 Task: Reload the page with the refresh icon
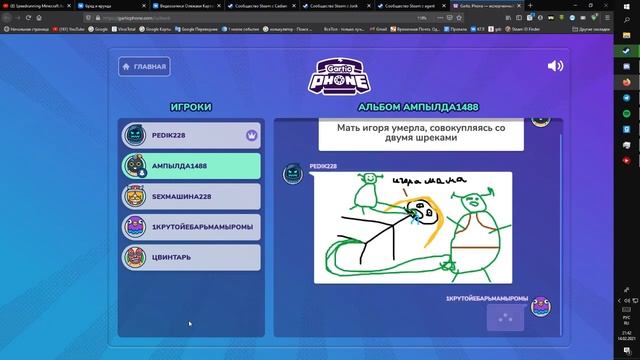[x=28, y=18]
